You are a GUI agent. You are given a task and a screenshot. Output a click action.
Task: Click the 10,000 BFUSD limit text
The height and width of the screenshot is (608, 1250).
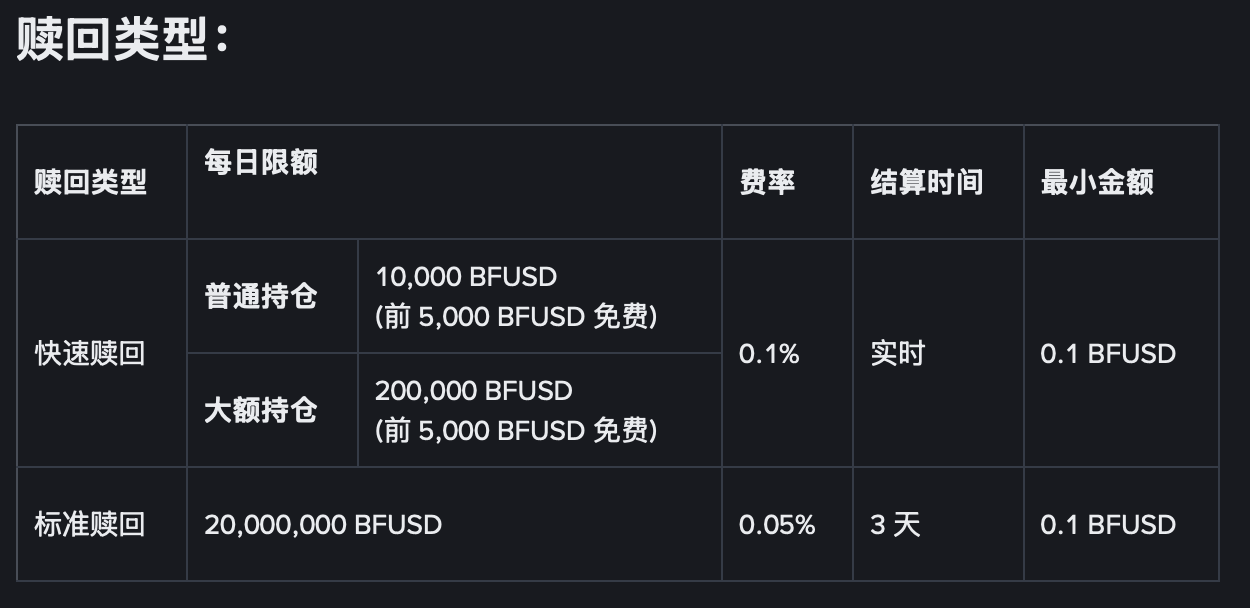click(x=466, y=276)
